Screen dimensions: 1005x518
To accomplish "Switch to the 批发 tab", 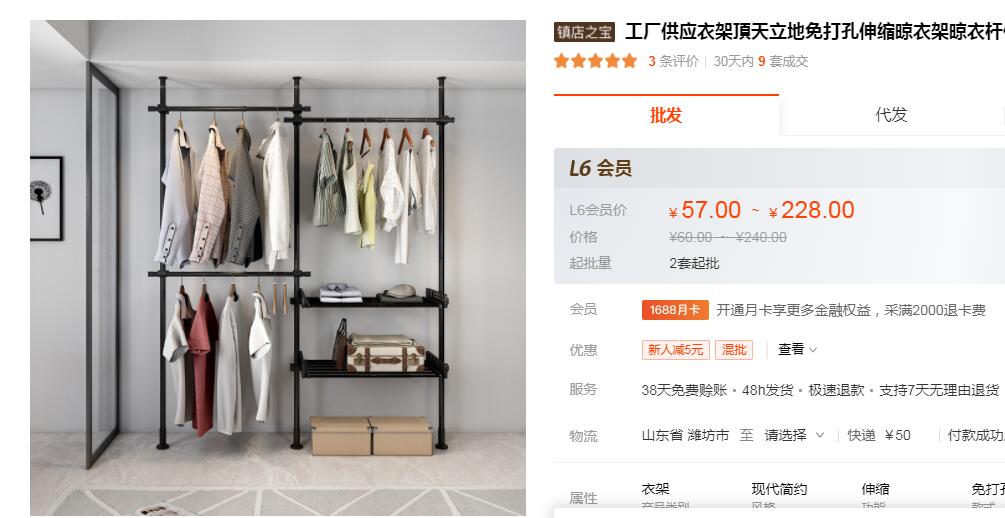I will pos(666,115).
